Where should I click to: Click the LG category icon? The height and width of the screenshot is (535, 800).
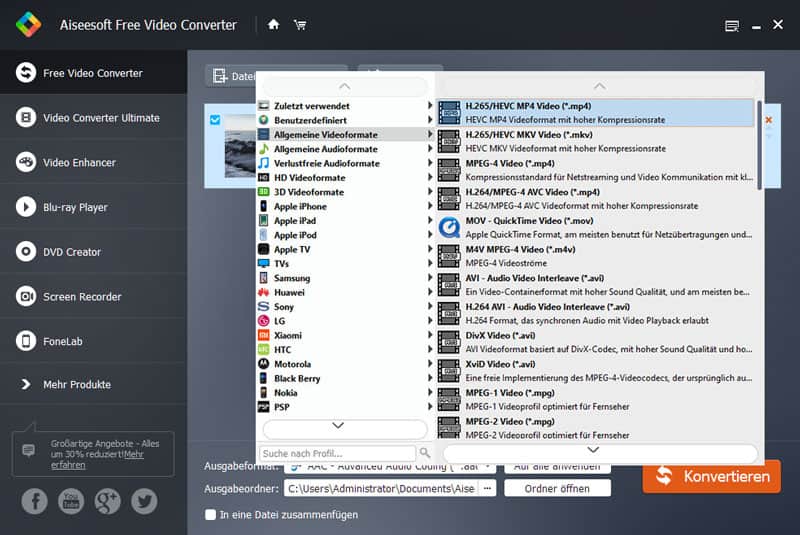(x=263, y=321)
